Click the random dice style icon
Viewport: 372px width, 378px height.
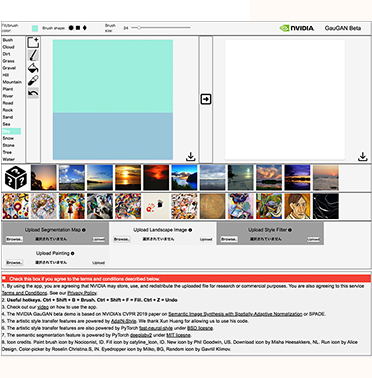[16, 178]
